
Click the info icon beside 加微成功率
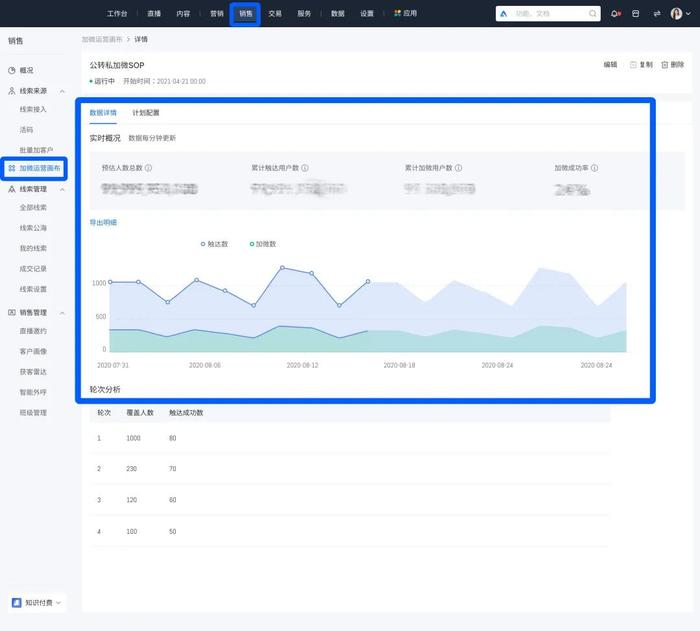click(x=594, y=168)
